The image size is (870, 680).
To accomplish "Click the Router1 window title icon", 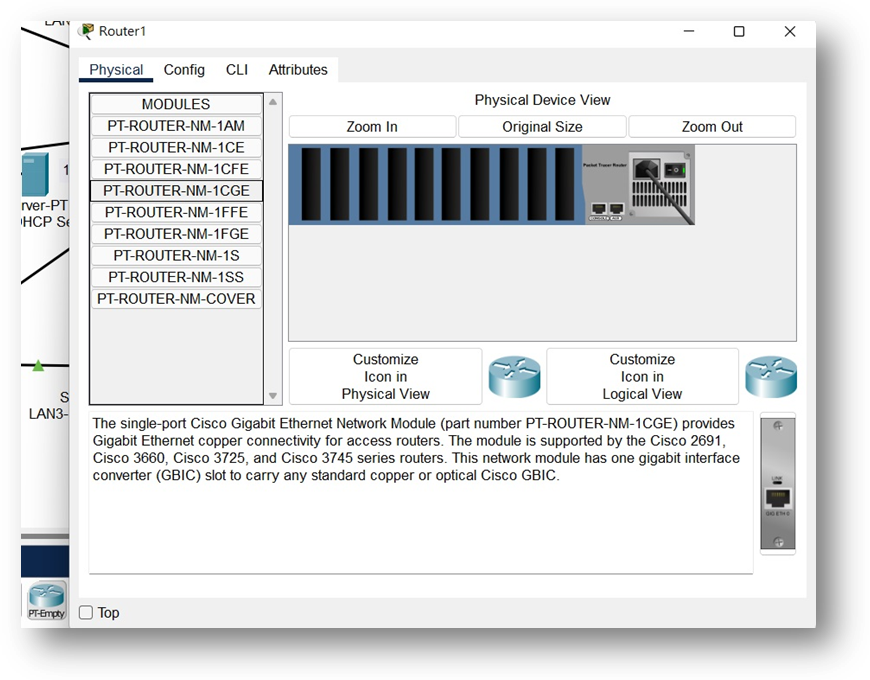I will [x=86, y=31].
